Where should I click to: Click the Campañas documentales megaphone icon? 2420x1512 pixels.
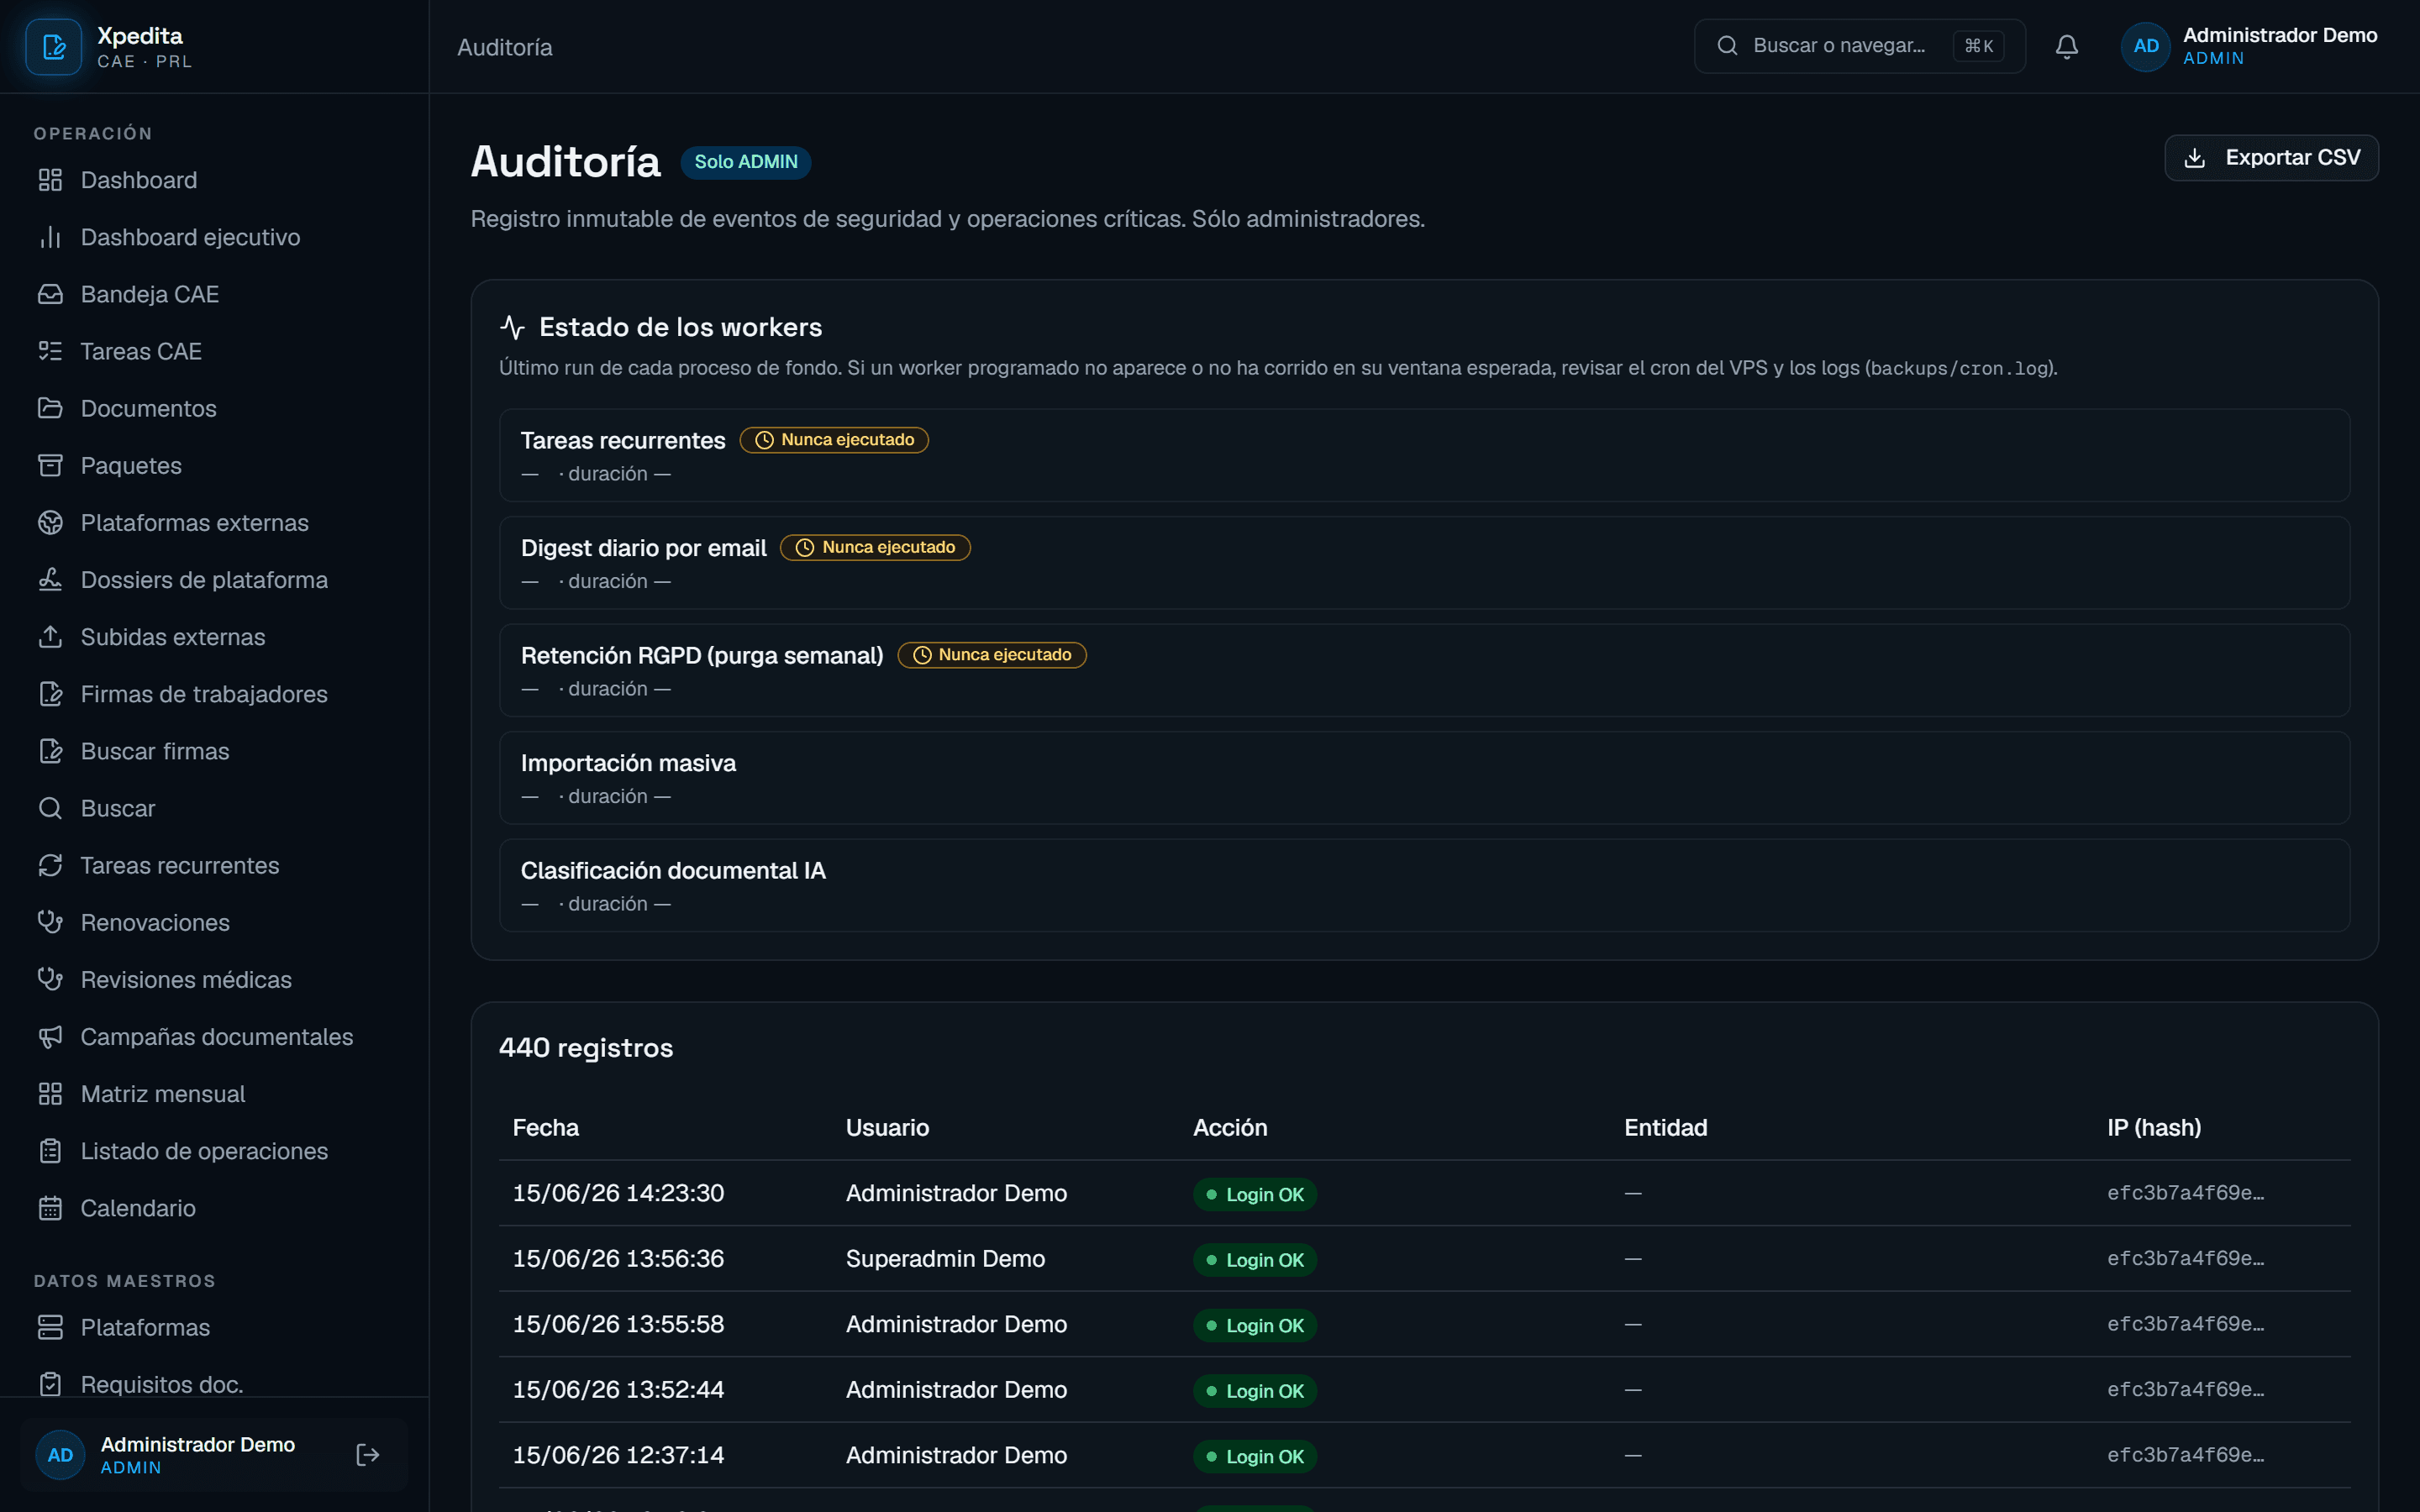50,1037
